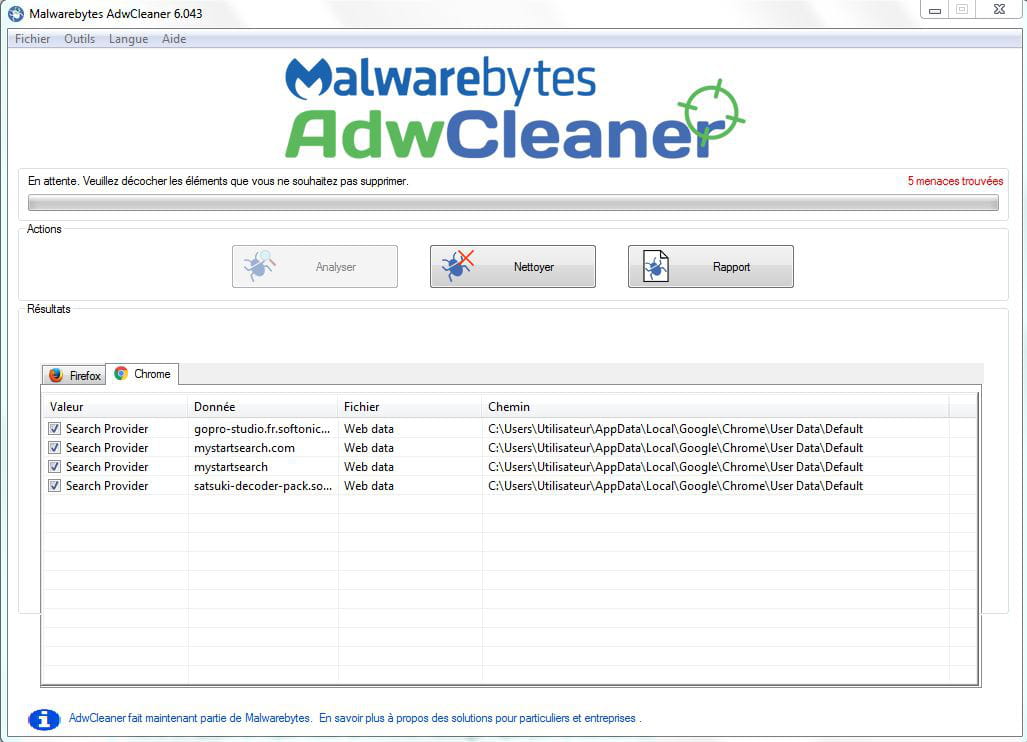This screenshot has width=1027, height=742.
Task: Click the bug document icon on Rapport
Action: [x=656, y=267]
